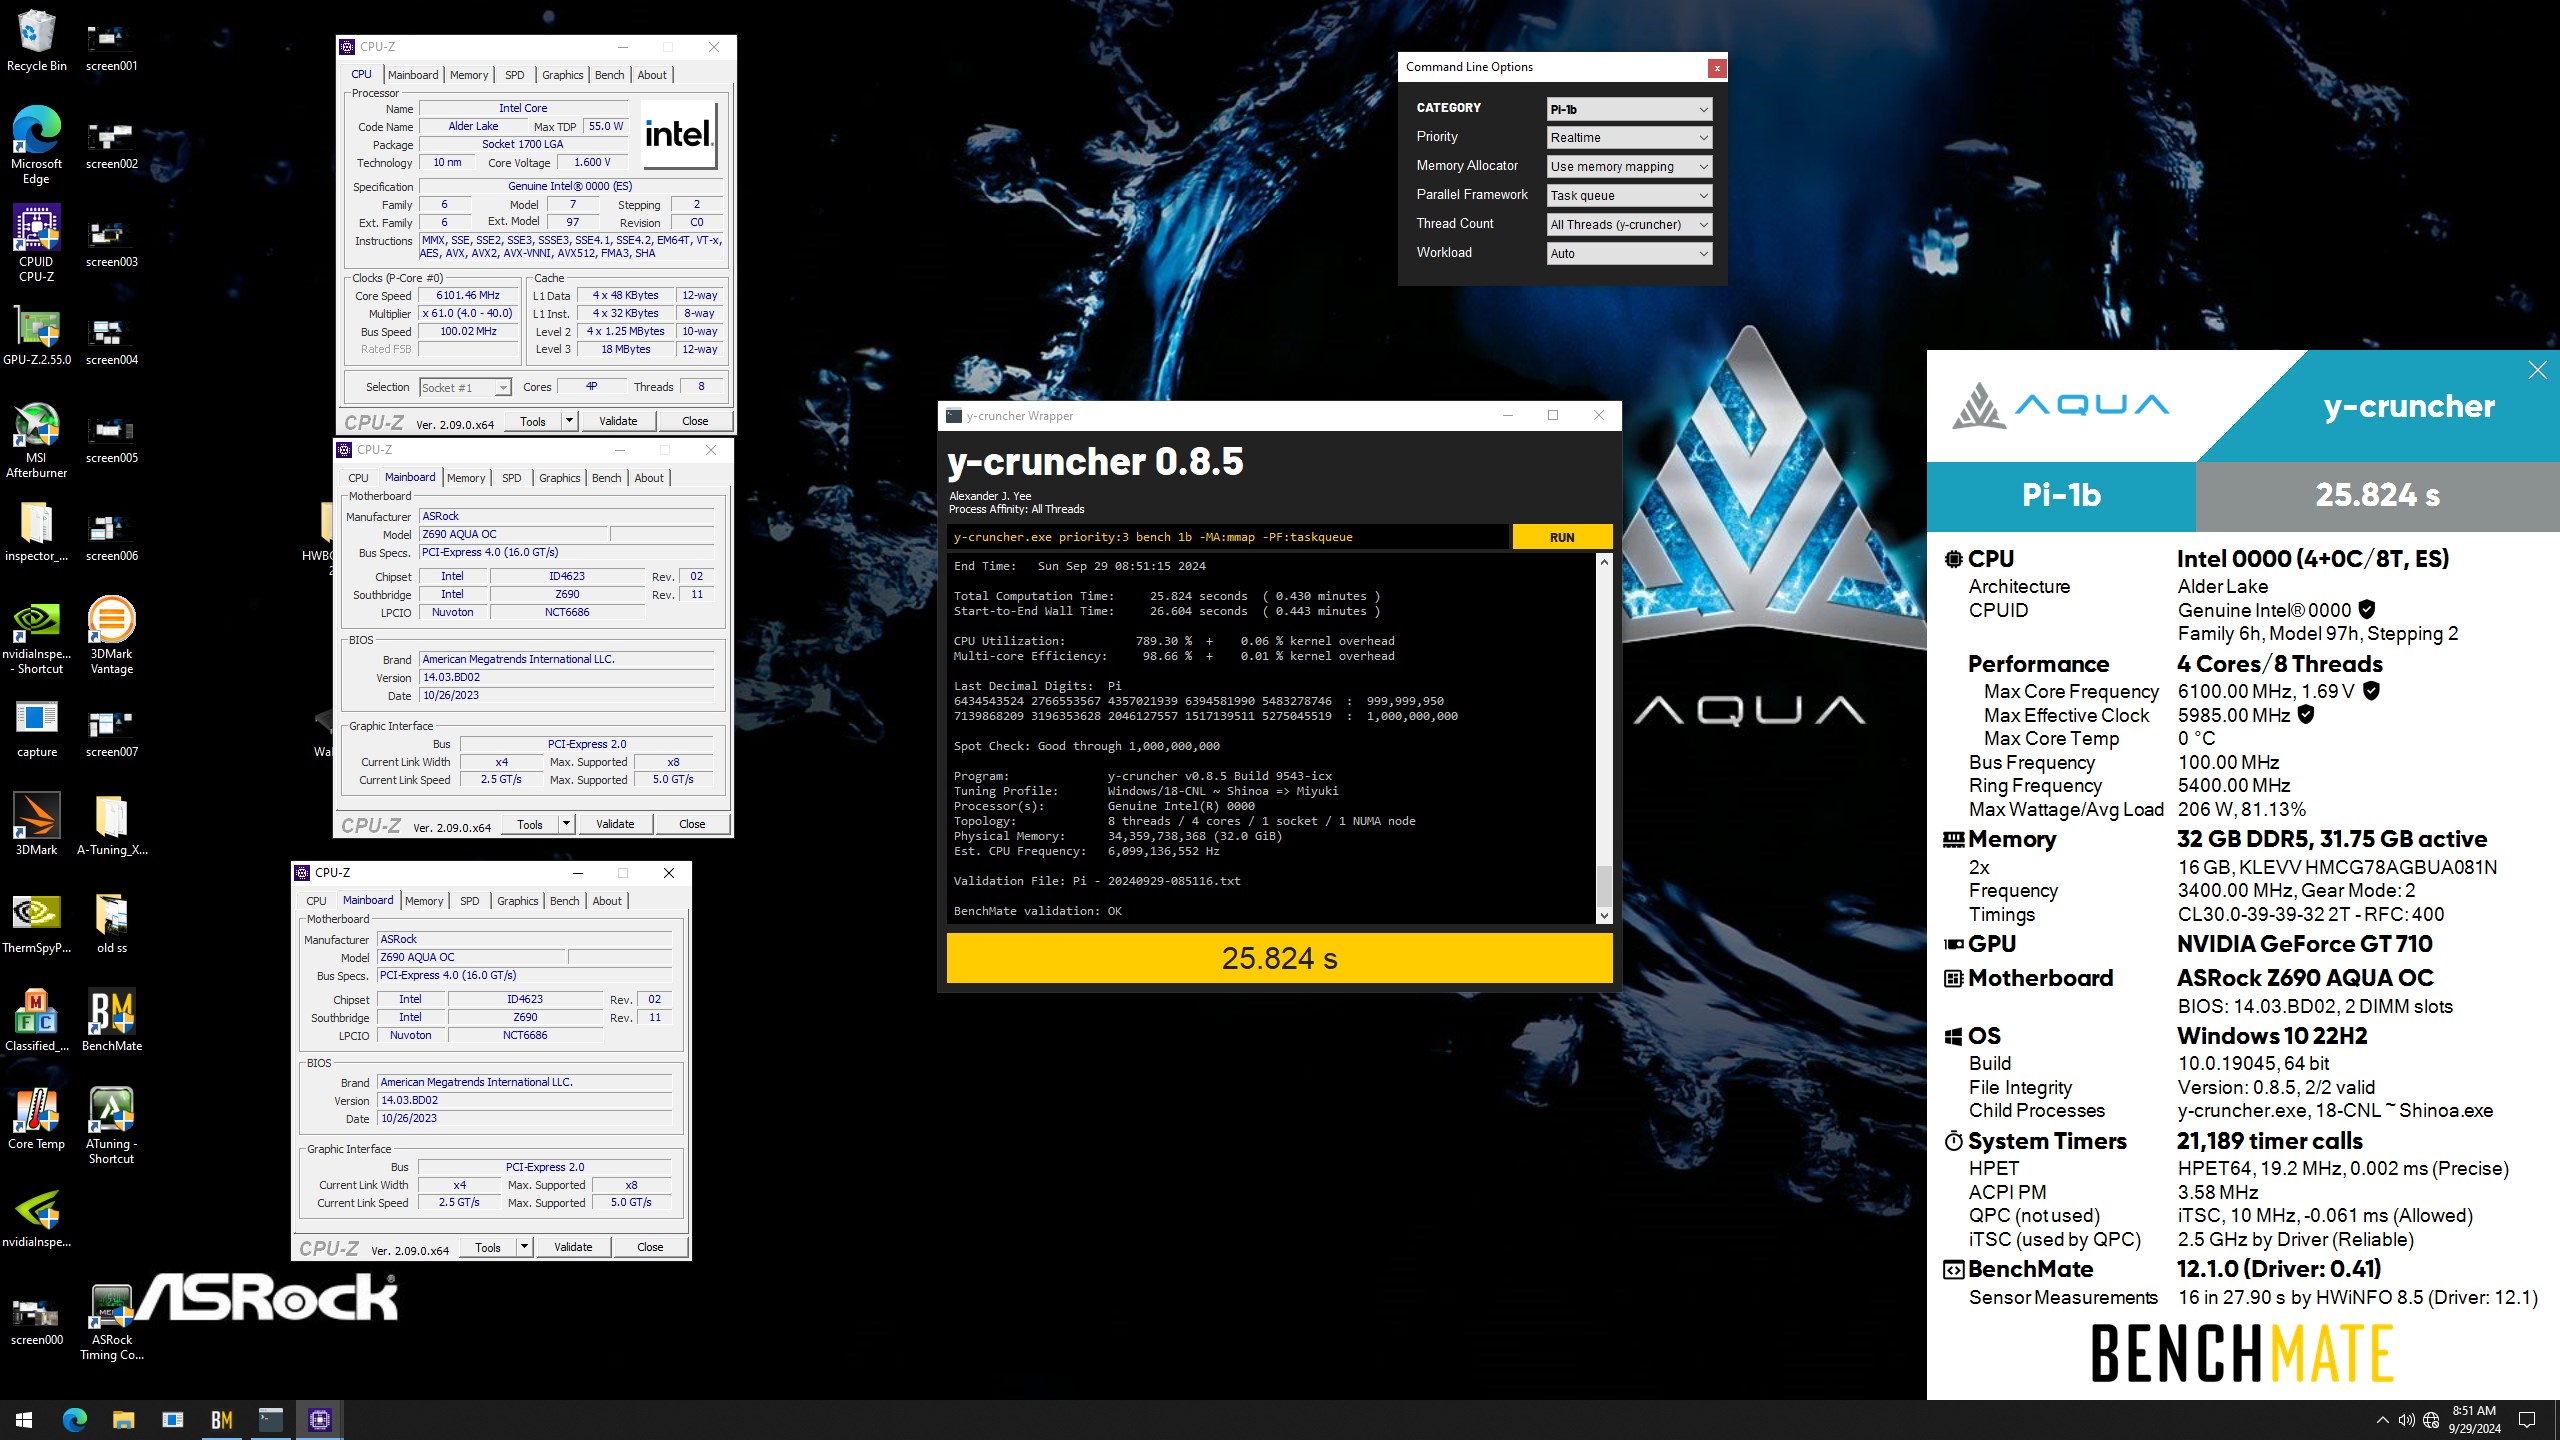Expand Tools arrow in bottom CPU-Z window
Viewport: 2560px width, 1440px height.
pos(524,1247)
